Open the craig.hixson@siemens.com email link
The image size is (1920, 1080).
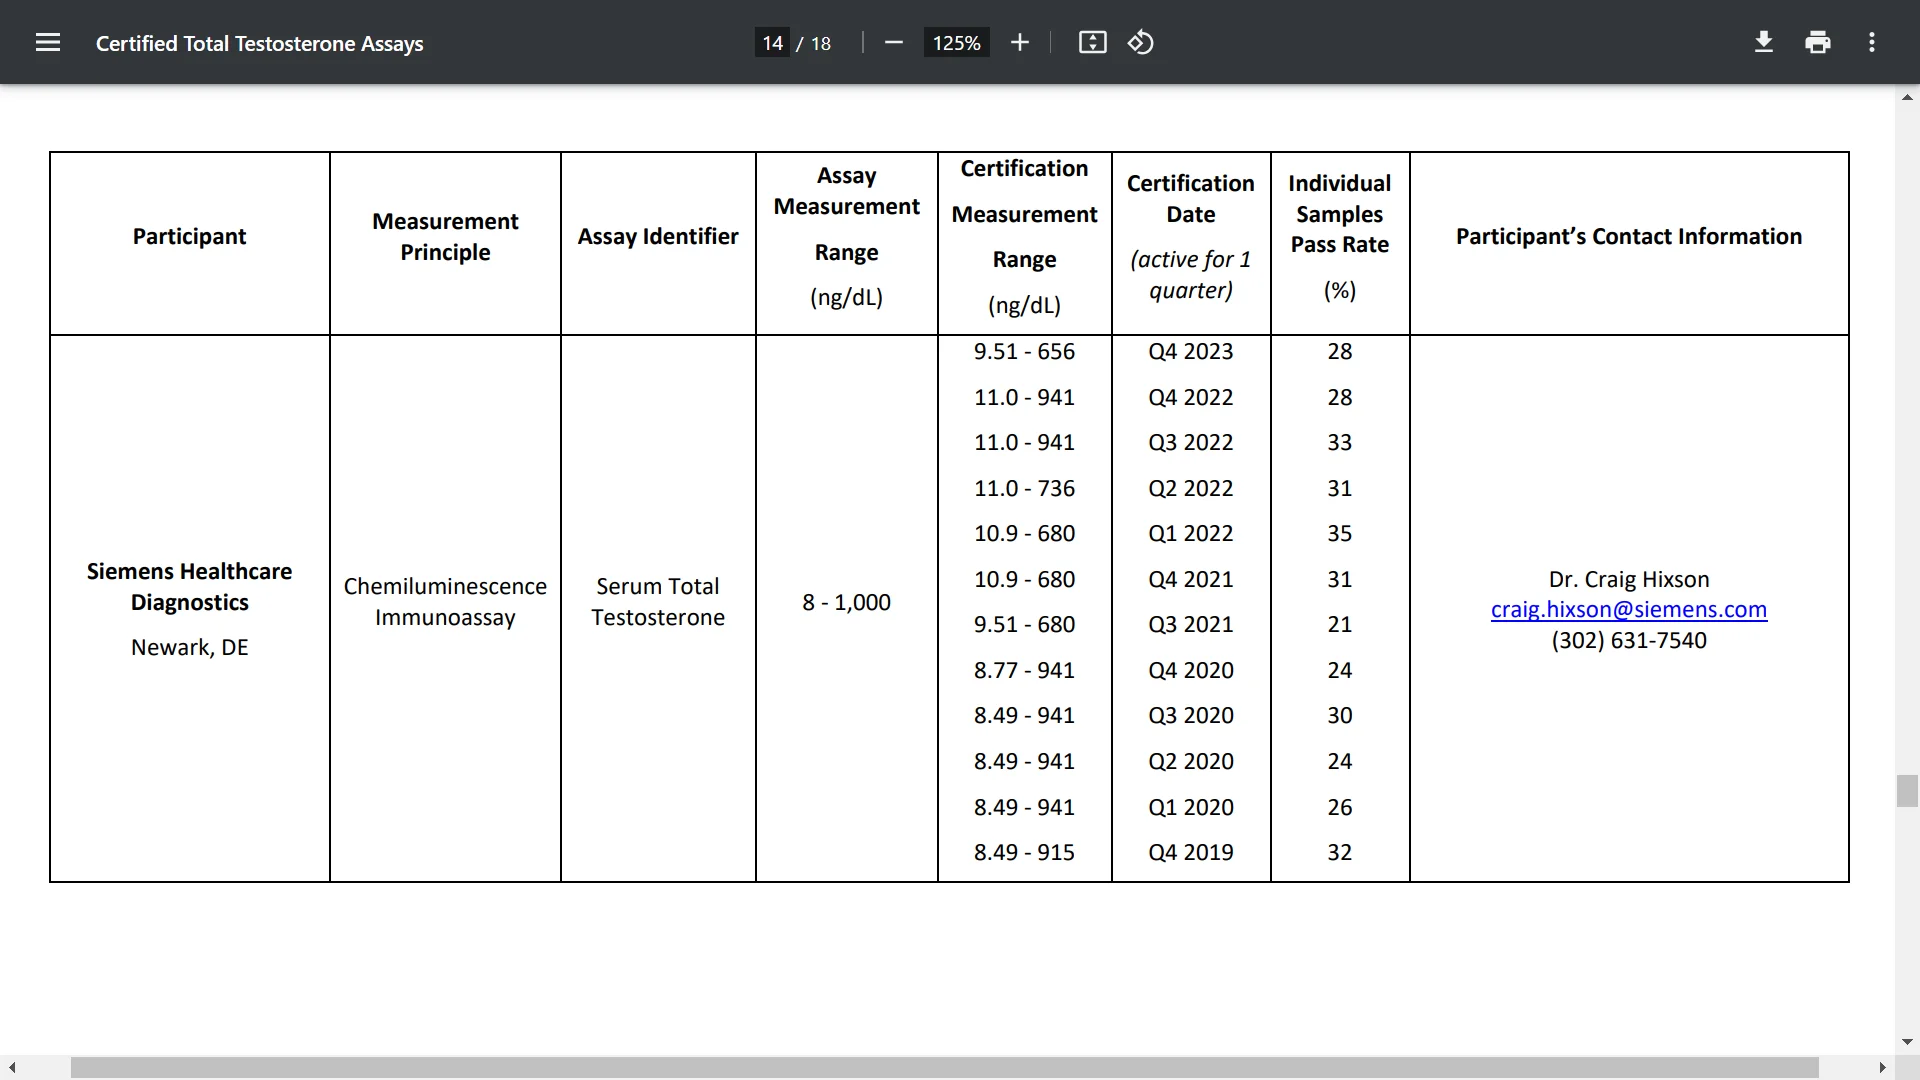click(1628, 610)
